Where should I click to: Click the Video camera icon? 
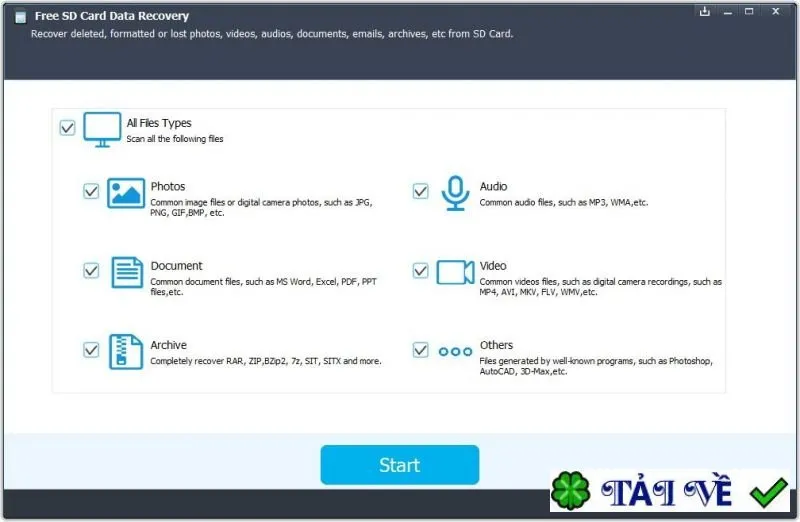pos(455,272)
